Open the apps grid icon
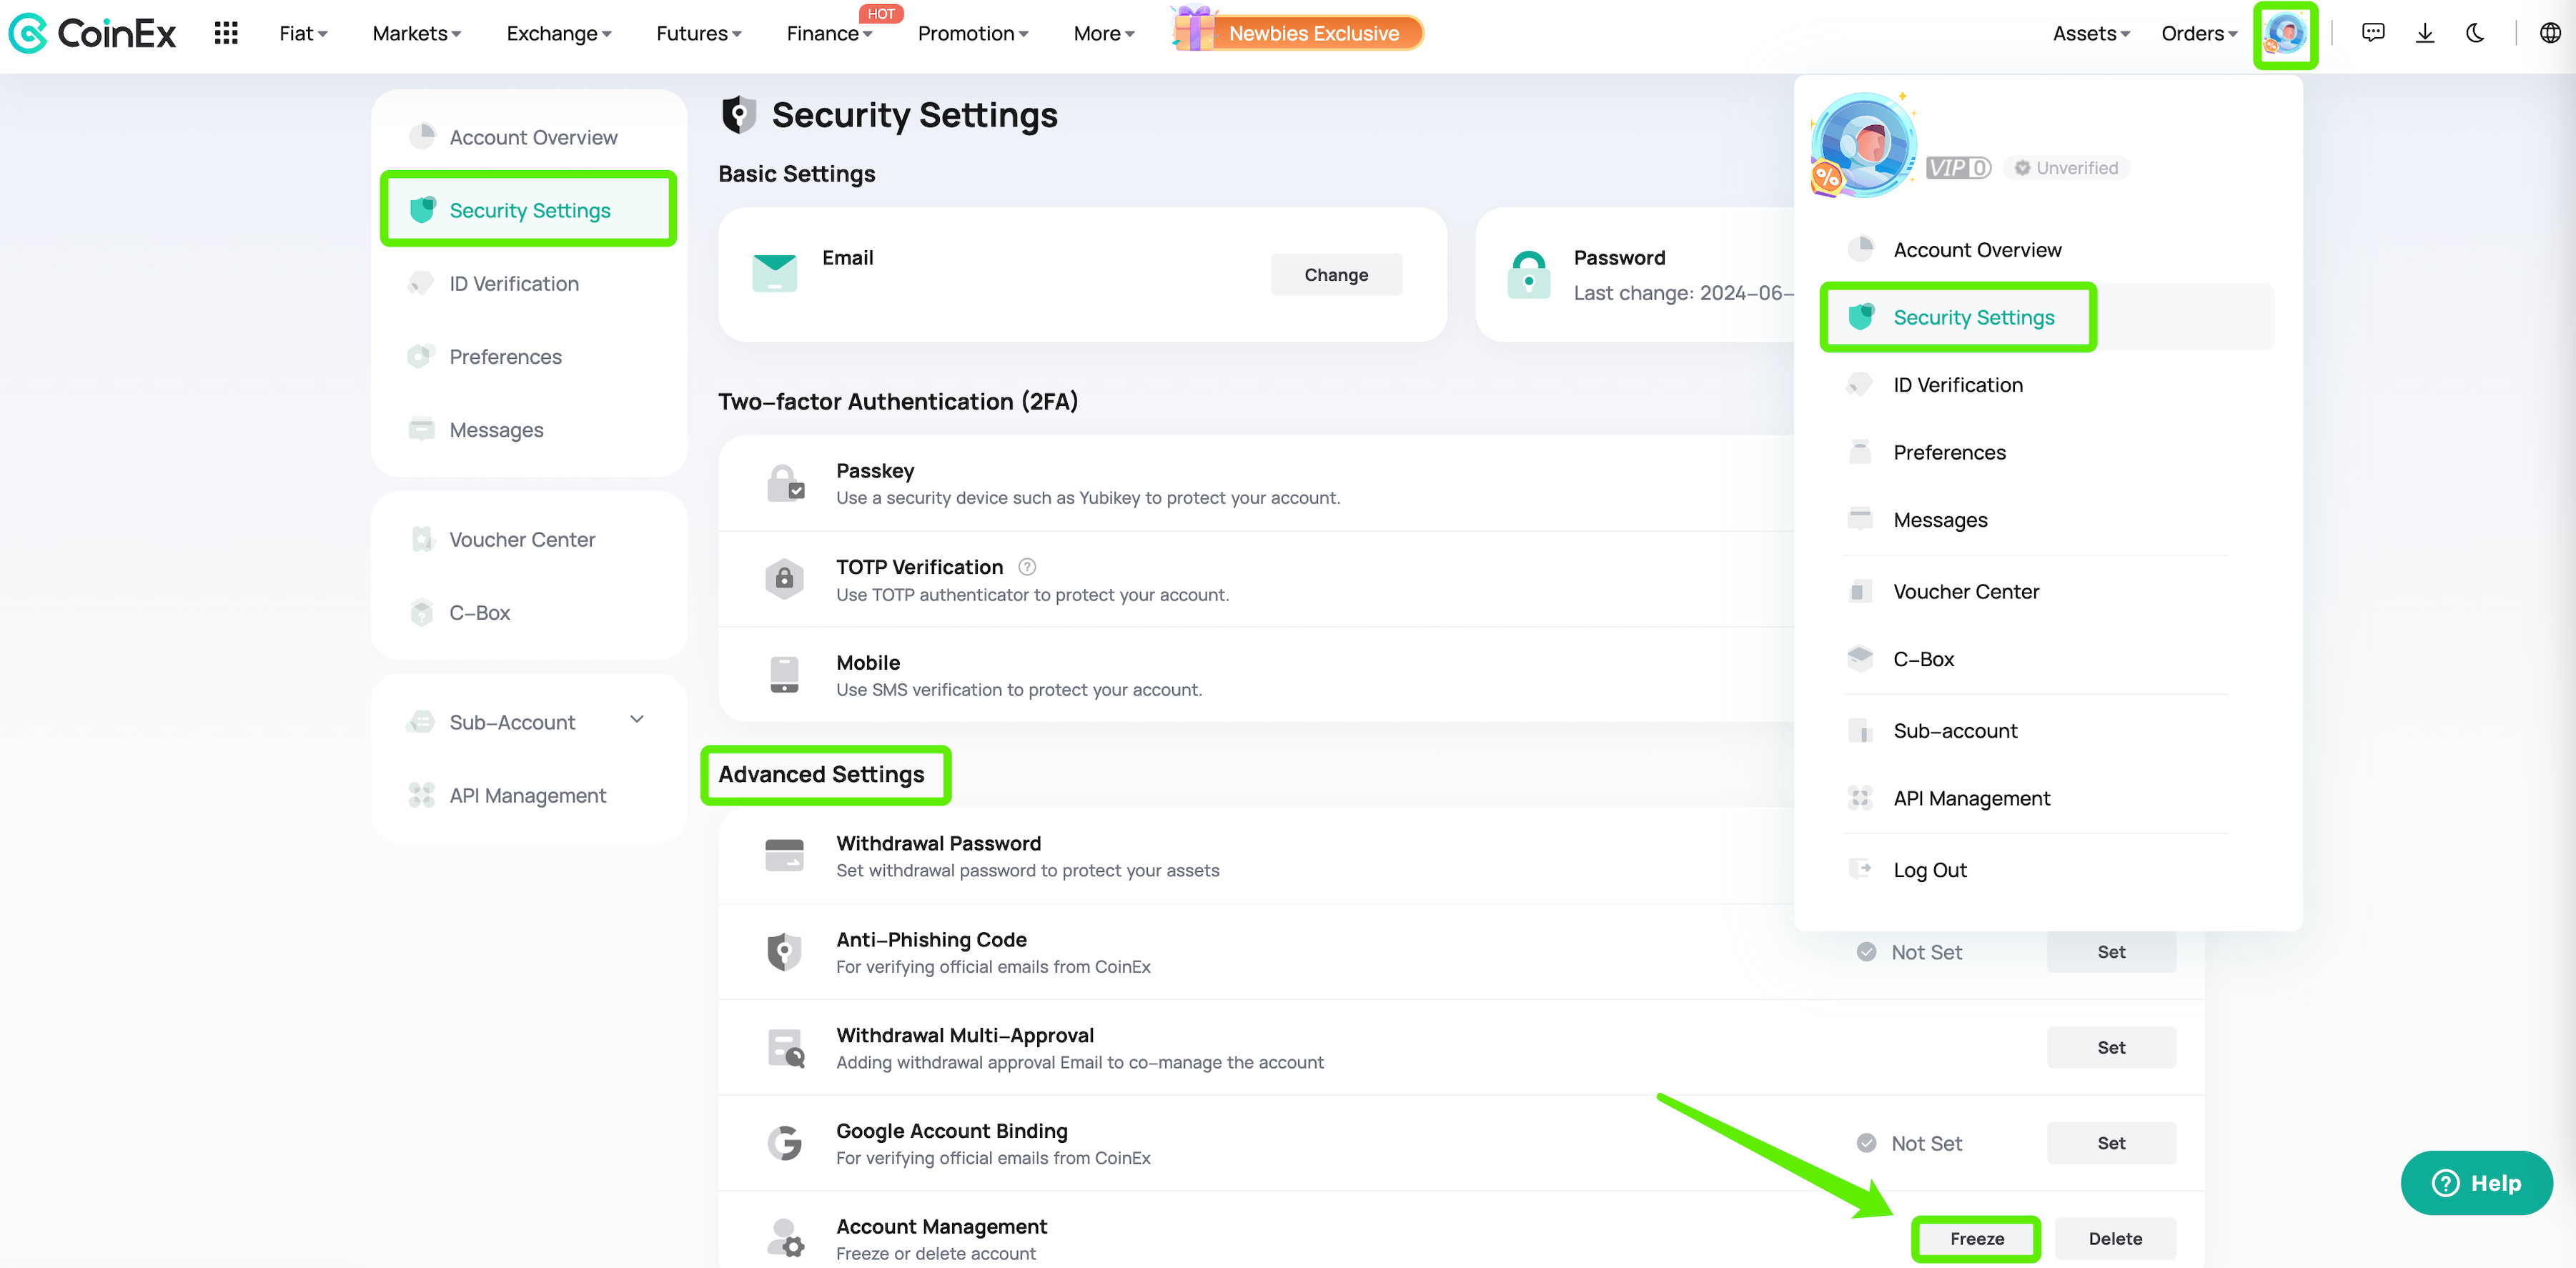 coord(226,33)
